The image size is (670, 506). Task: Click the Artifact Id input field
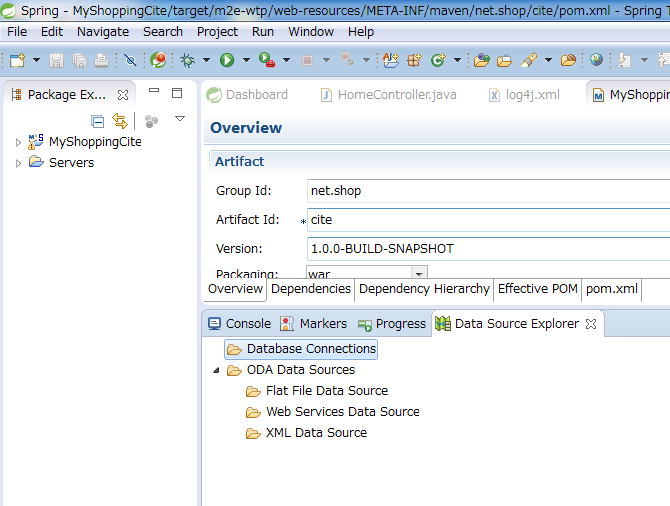click(x=488, y=220)
